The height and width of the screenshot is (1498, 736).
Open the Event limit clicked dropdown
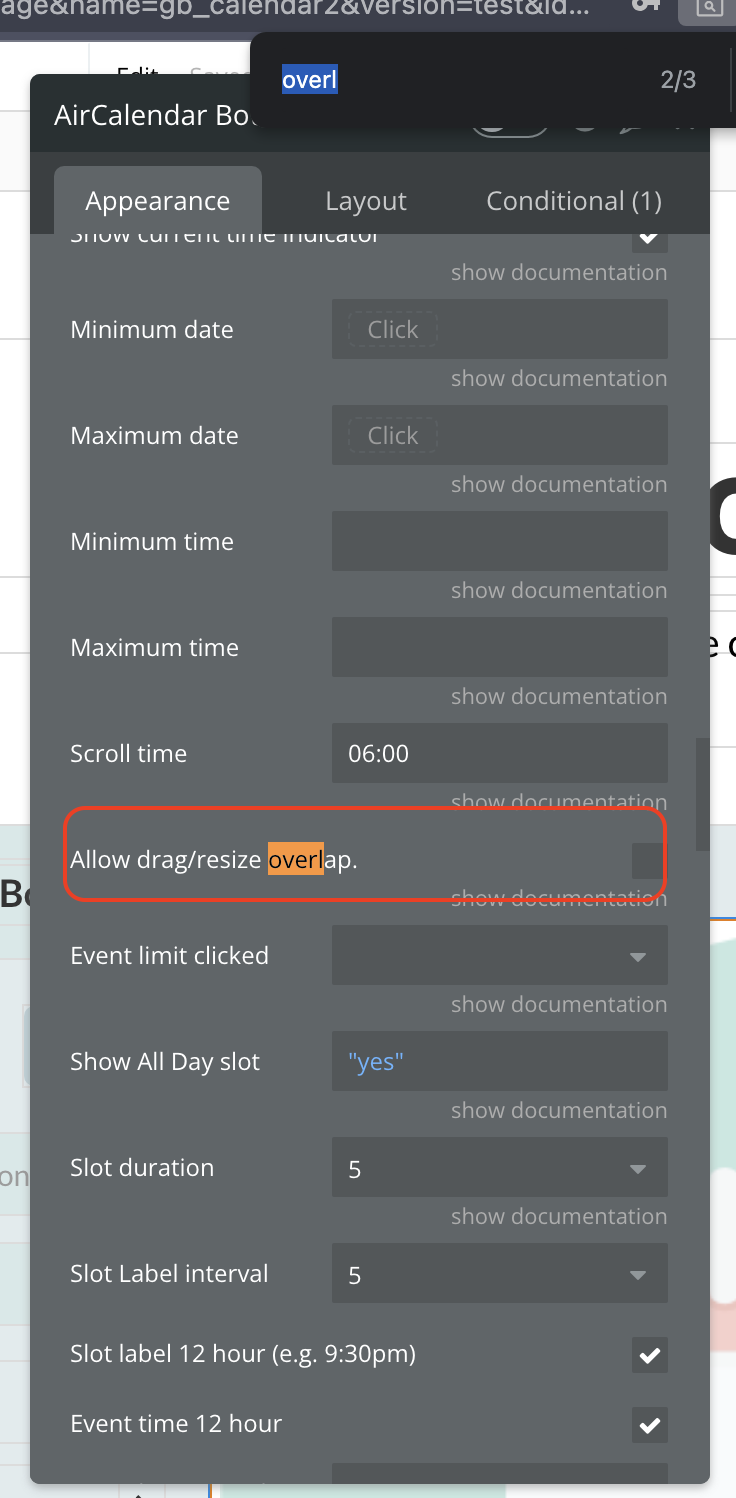point(499,955)
